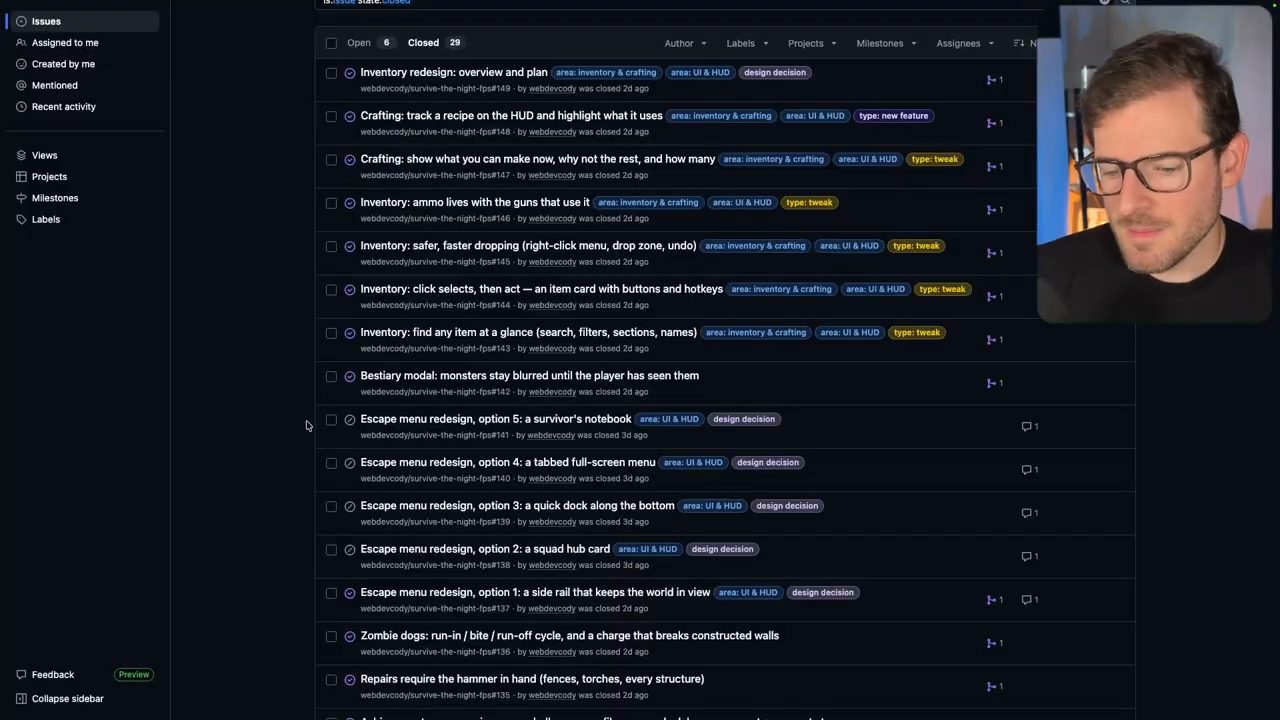Open 'Escape menu redesign, option 2: a squad hub card'
1280x720 pixels.
tap(485, 549)
